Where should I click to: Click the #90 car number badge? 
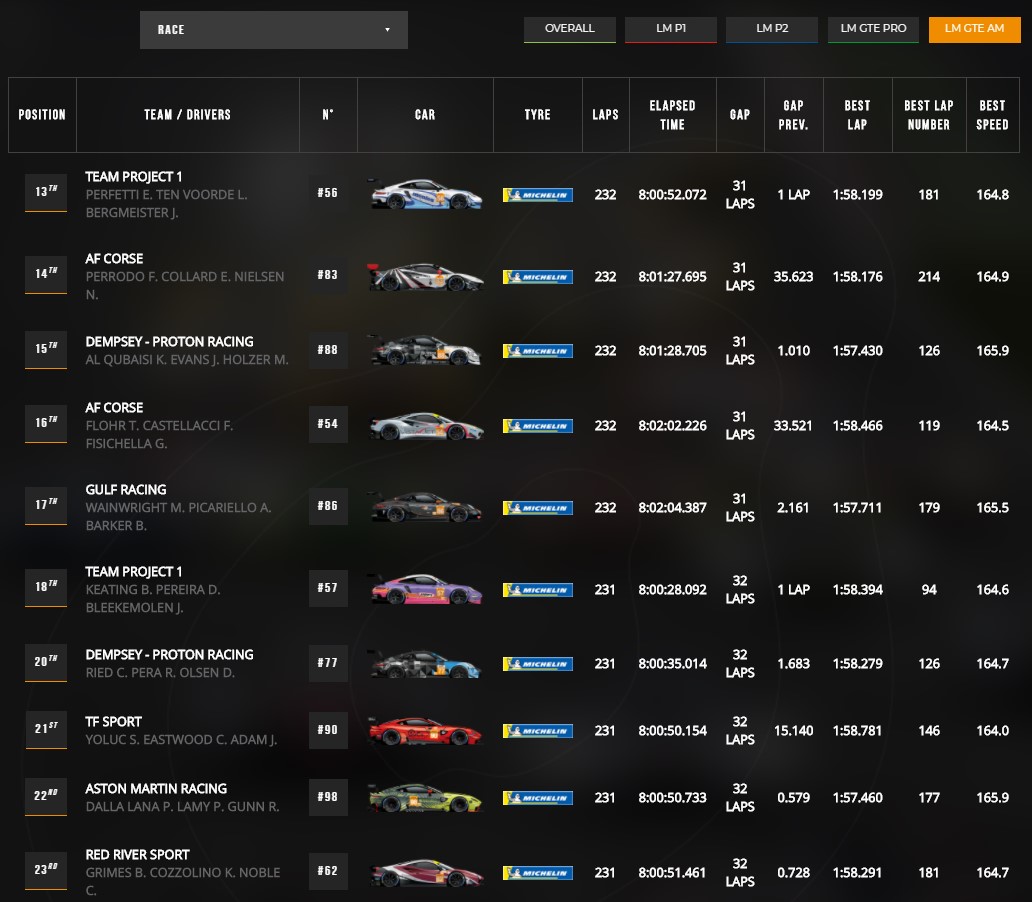click(328, 730)
